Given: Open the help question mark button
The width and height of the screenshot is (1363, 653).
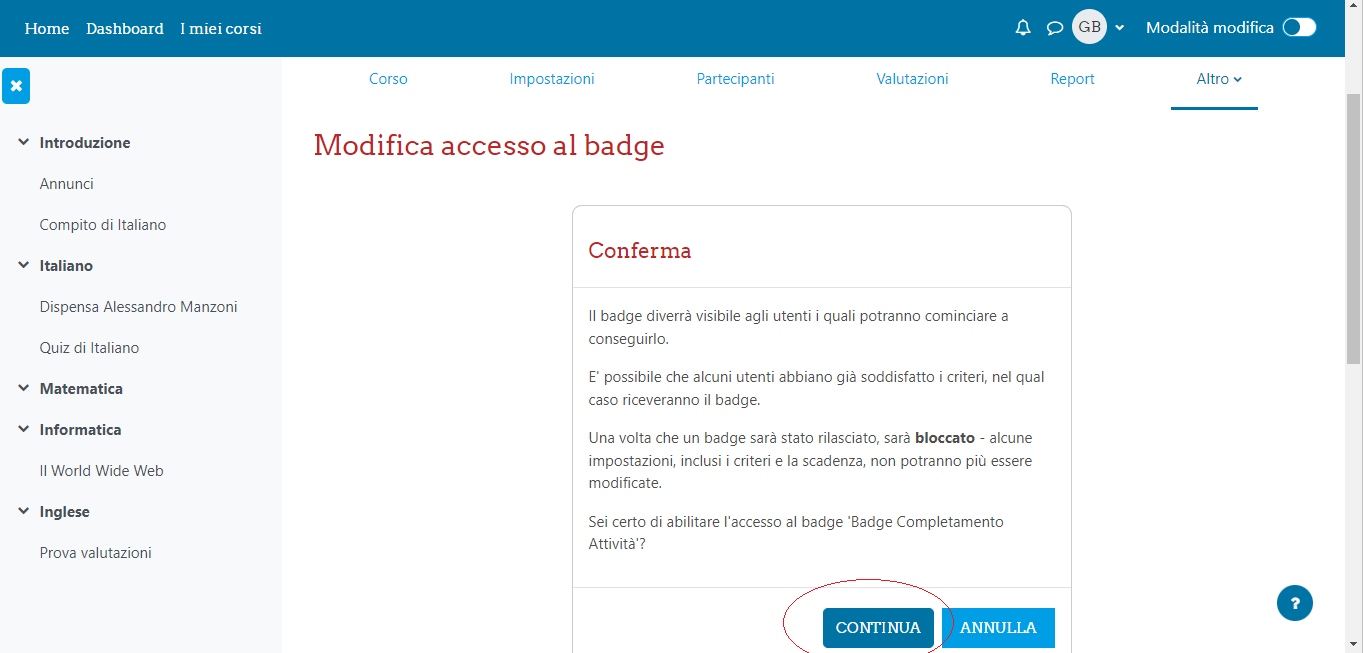Looking at the screenshot, I should [1295, 603].
